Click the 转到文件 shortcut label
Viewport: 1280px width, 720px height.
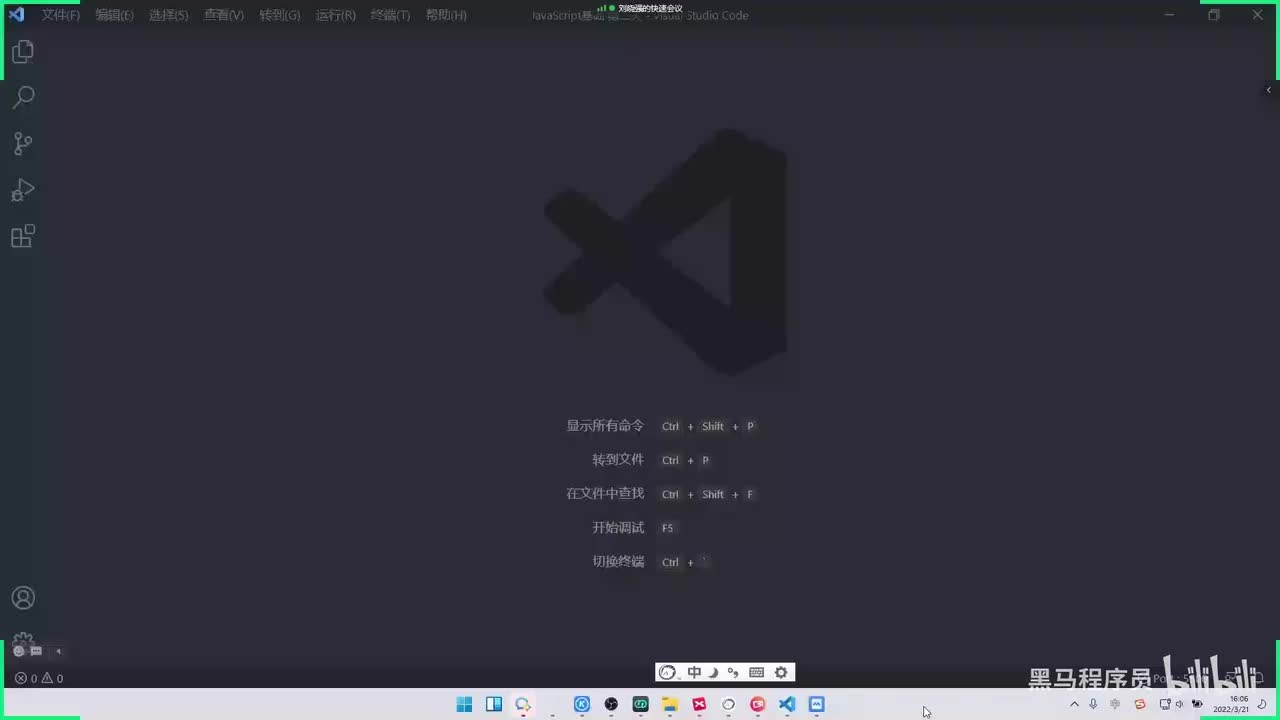point(618,460)
